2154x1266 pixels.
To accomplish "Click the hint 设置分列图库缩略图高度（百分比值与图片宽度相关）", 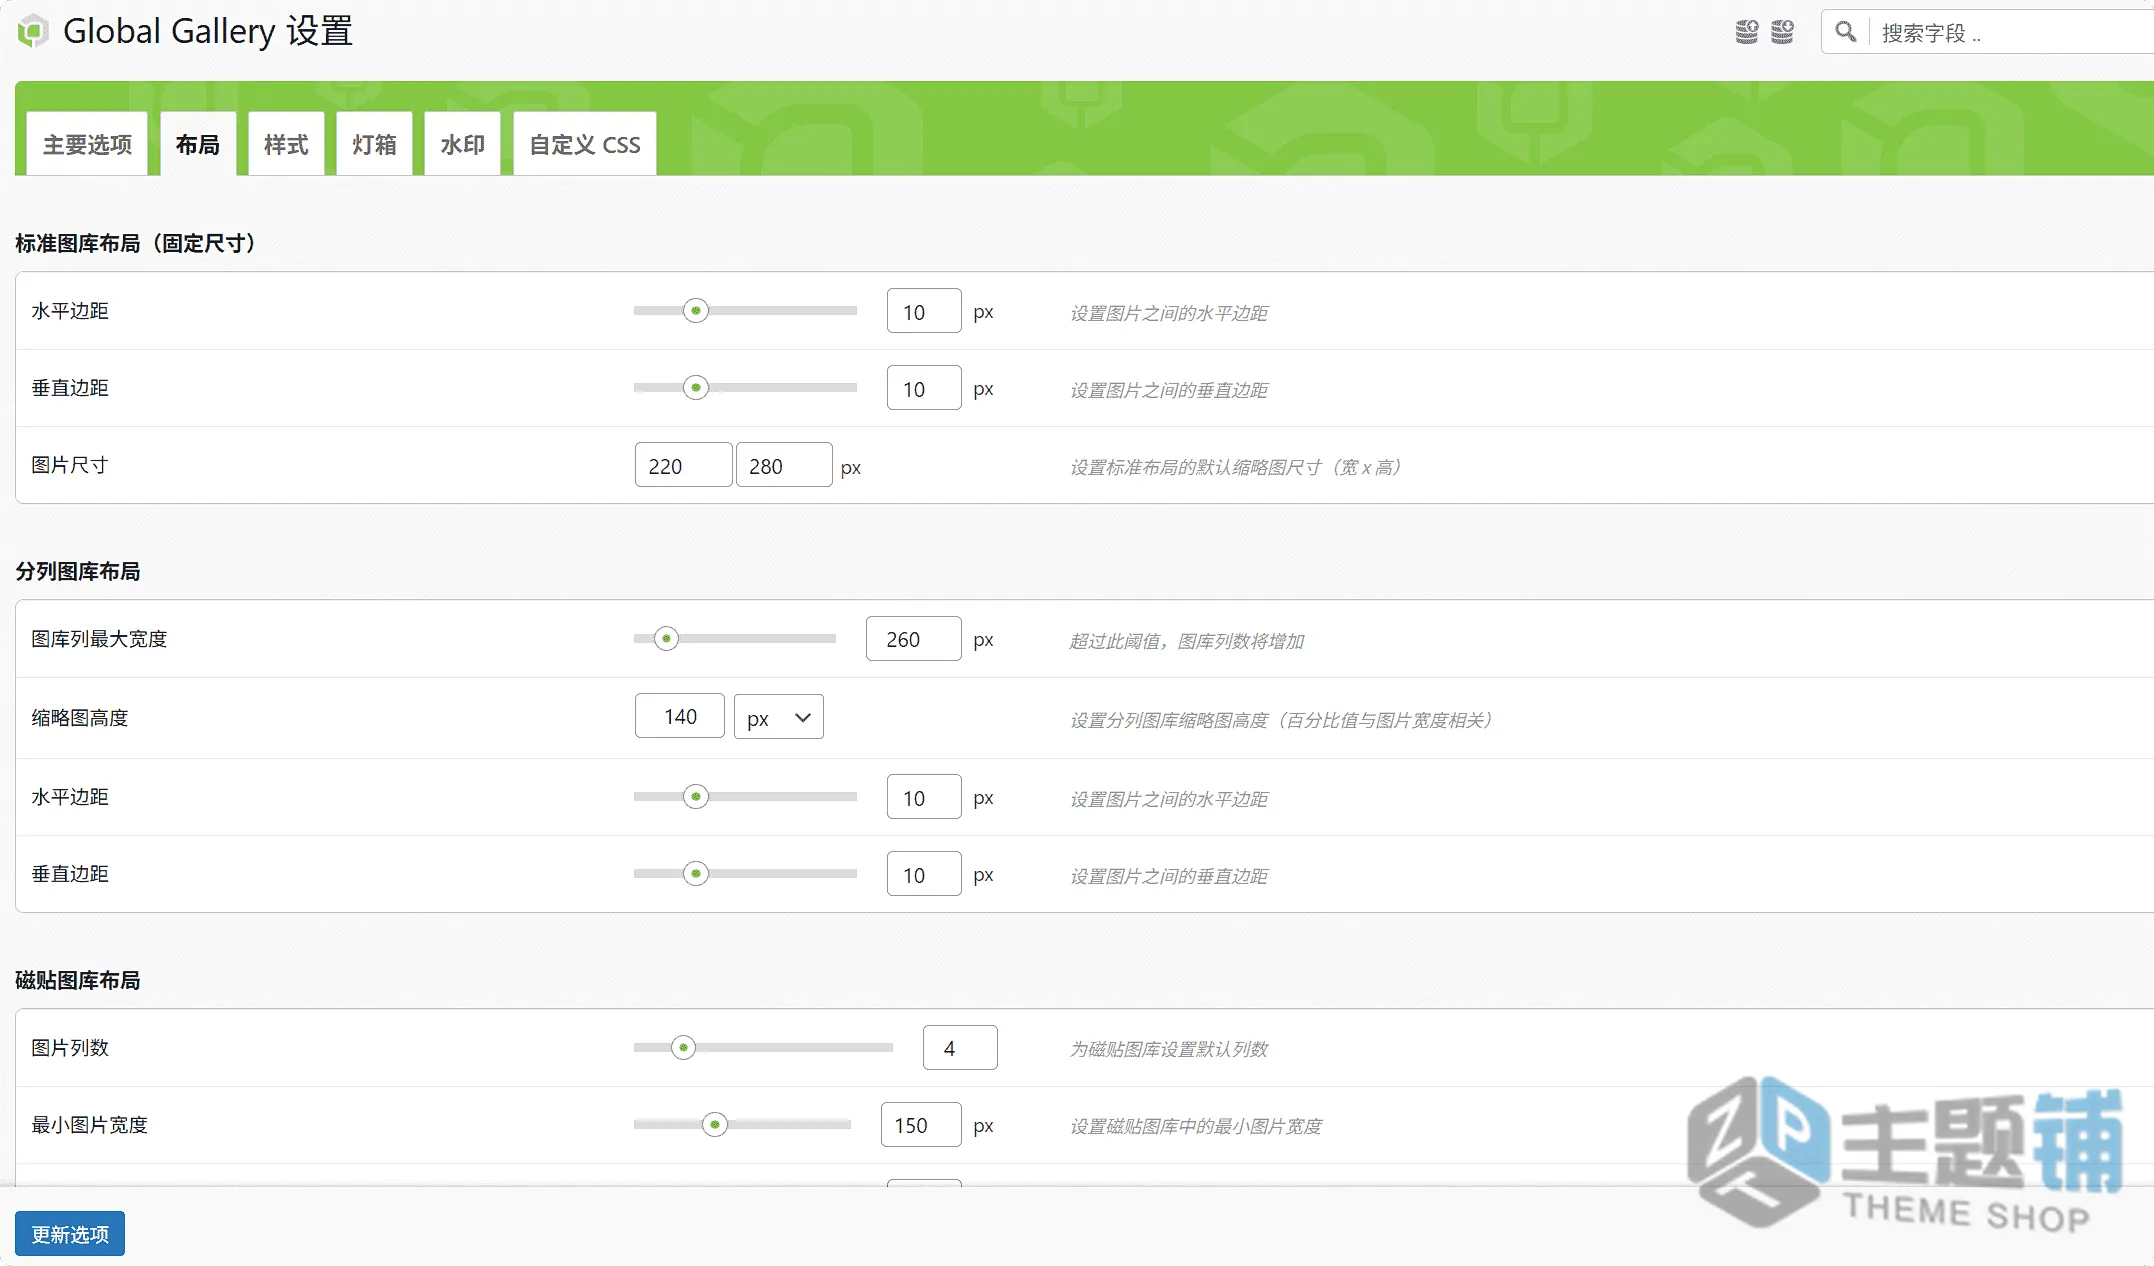I will pyautogui.click(x=1282, y=720).
